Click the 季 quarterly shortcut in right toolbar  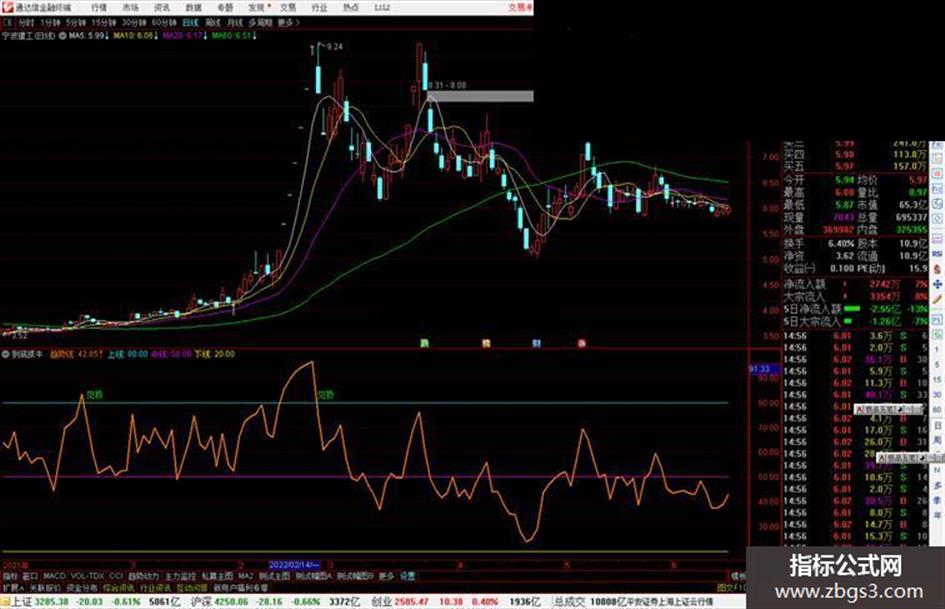click(x=937, y=500)
